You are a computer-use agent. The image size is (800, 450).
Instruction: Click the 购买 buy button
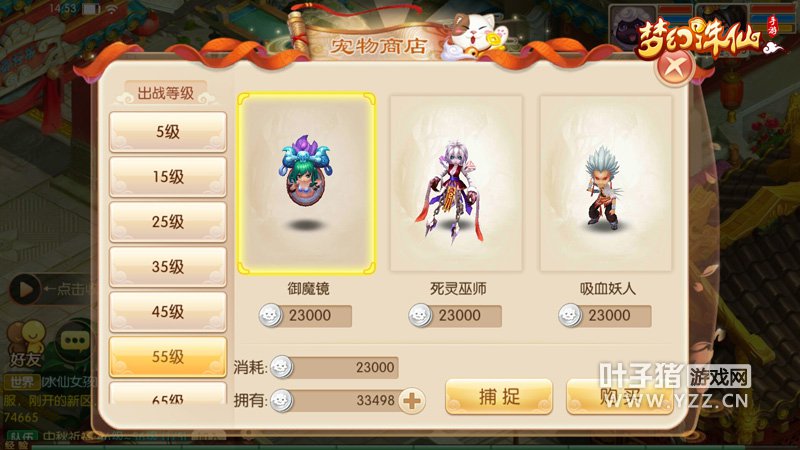click(619, 396)
